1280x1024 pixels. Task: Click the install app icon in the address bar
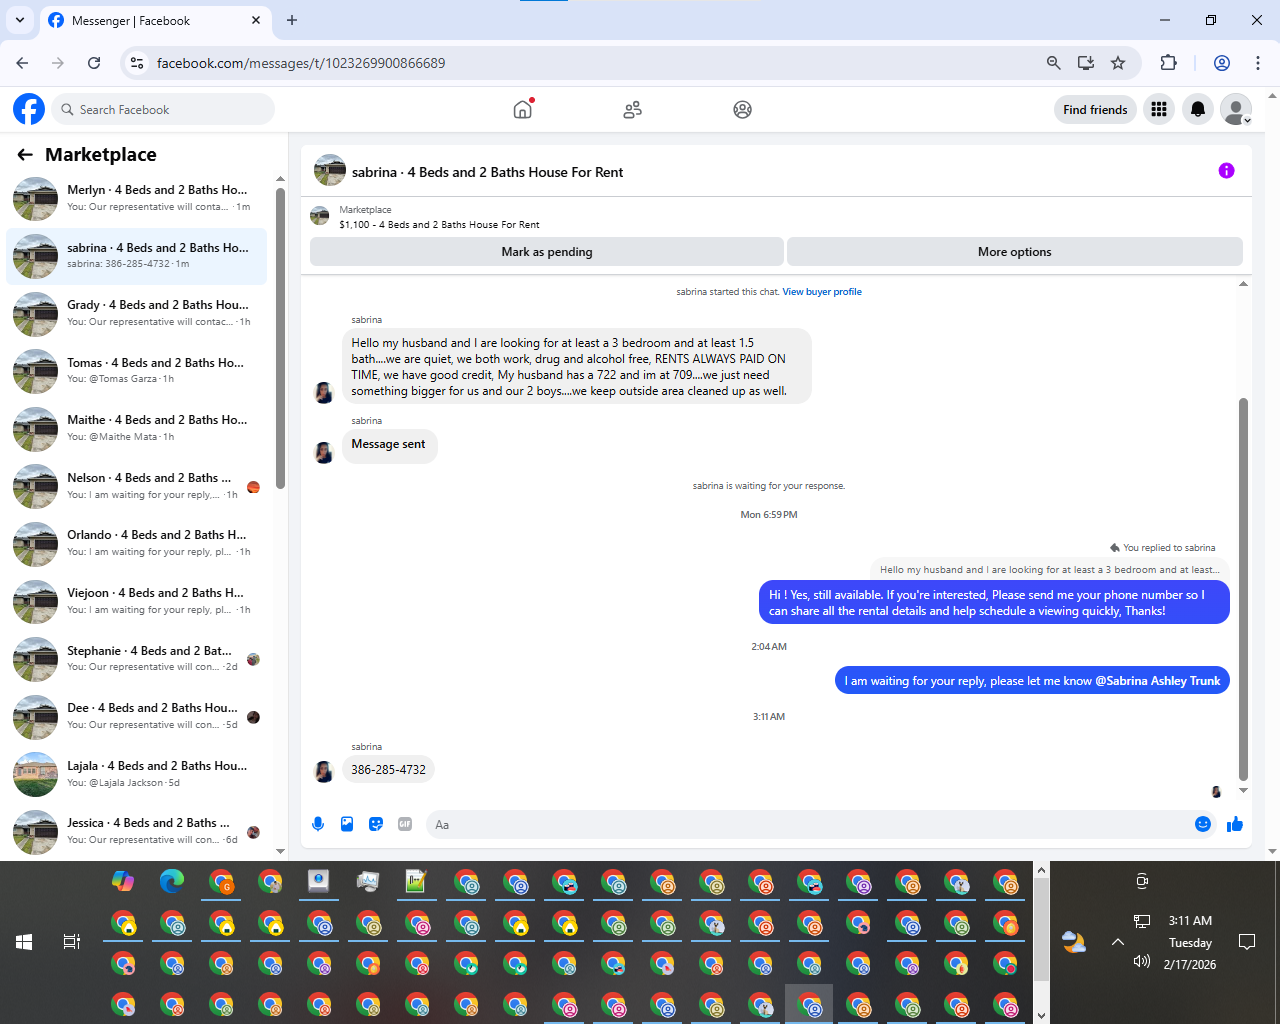click(1086, 63)
